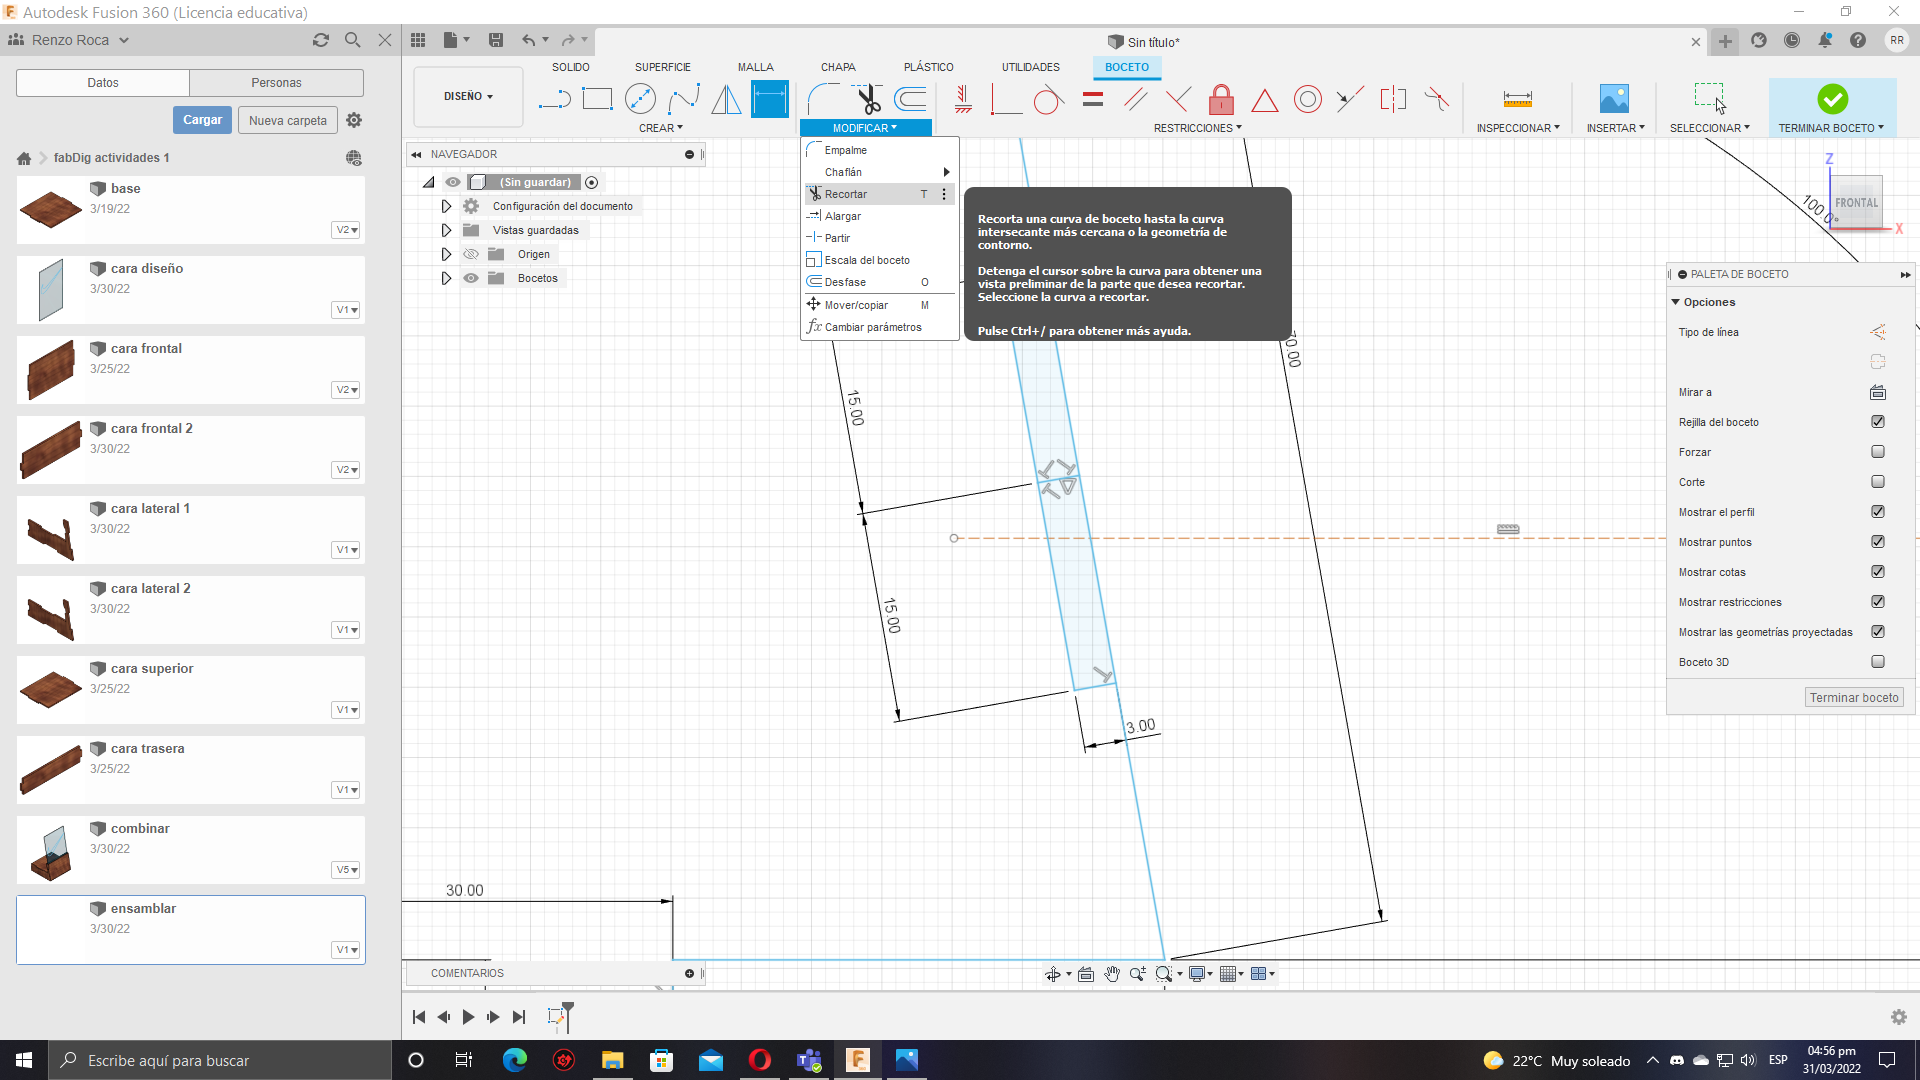1920x1080 pixels.
Task: Expand the Origen tree node
Action: [446, 254]
